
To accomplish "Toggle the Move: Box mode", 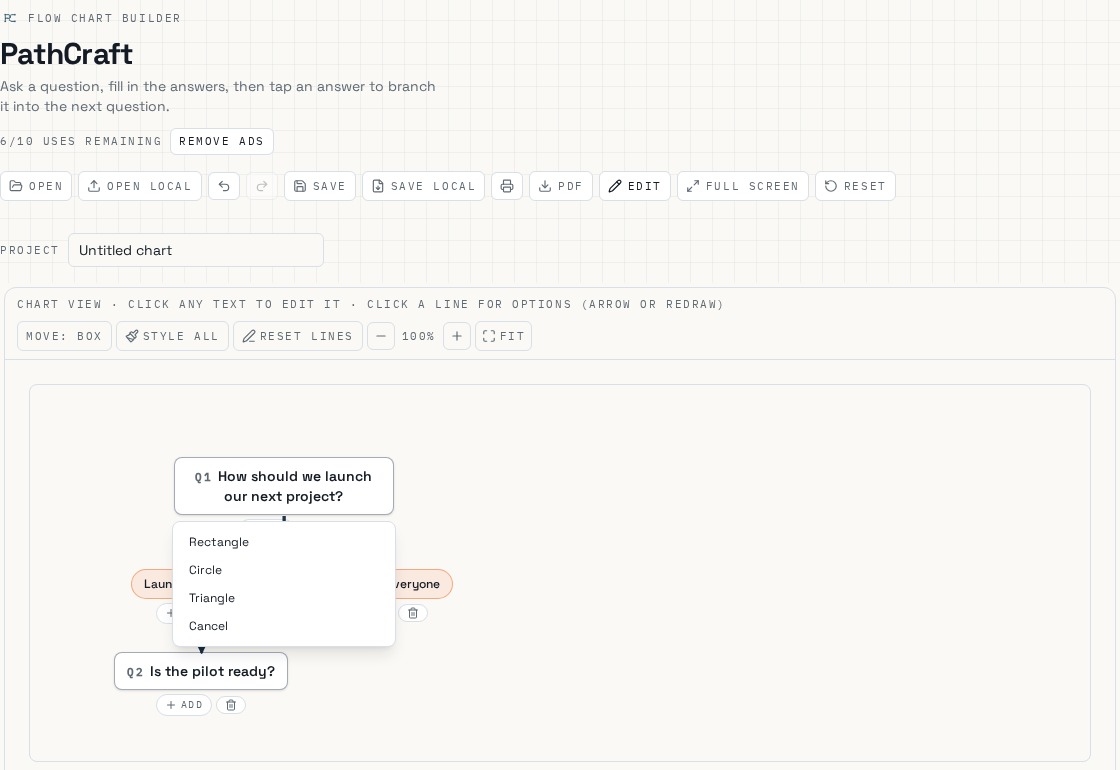I will click(64, 336).
